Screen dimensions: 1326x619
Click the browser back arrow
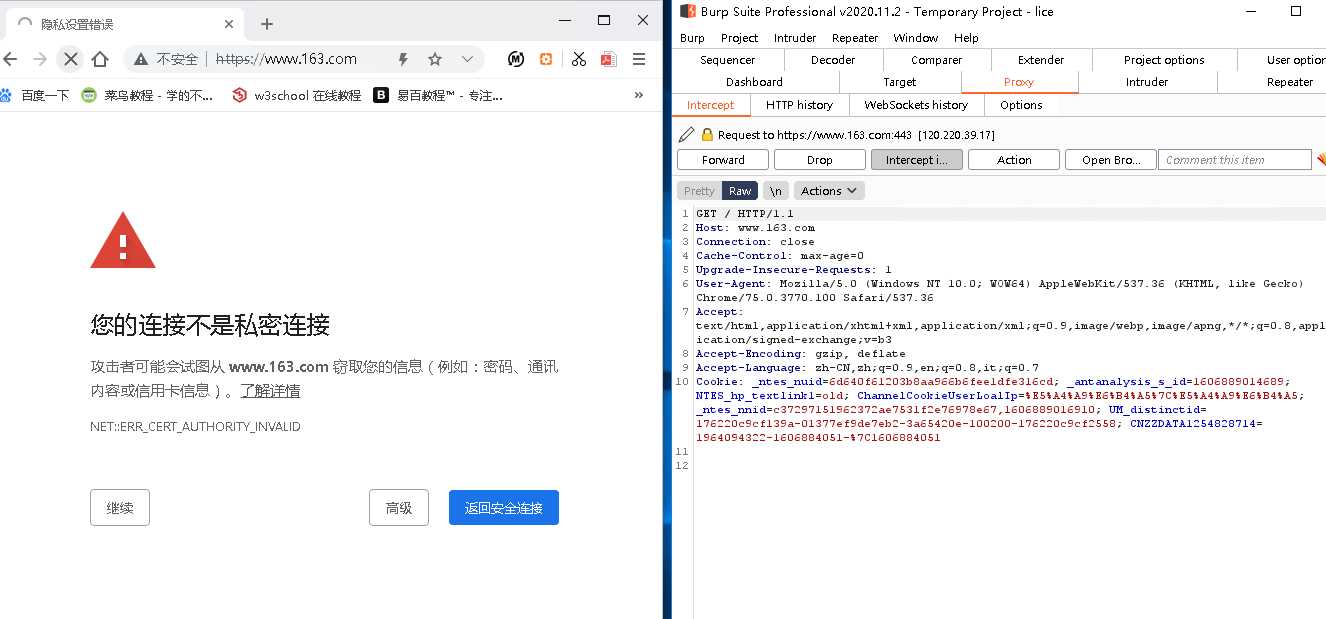[x=11, y=59]
